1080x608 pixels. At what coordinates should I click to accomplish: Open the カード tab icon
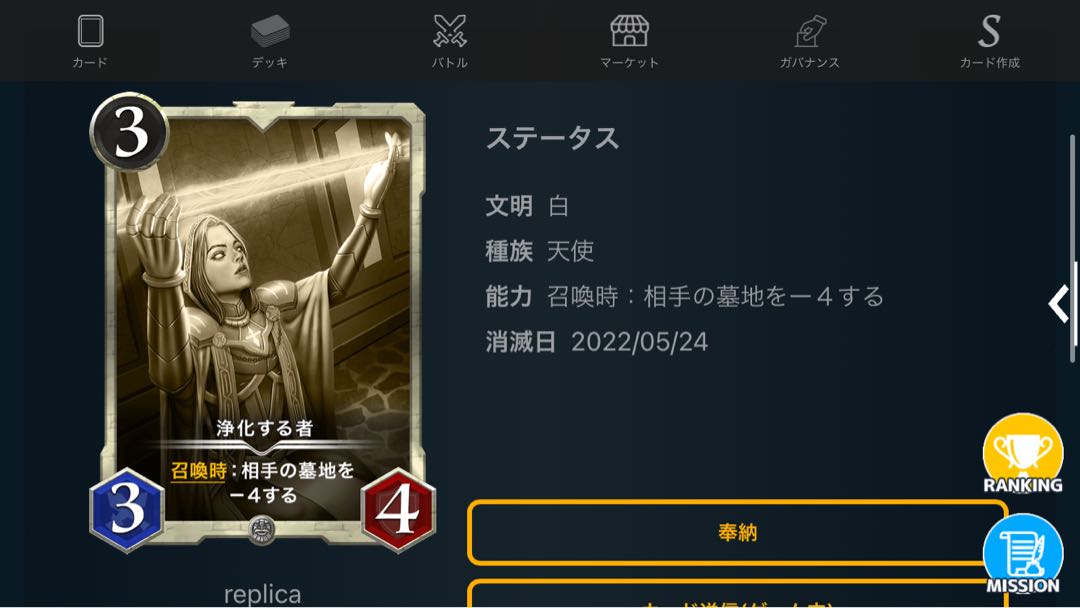coord(90,31)
